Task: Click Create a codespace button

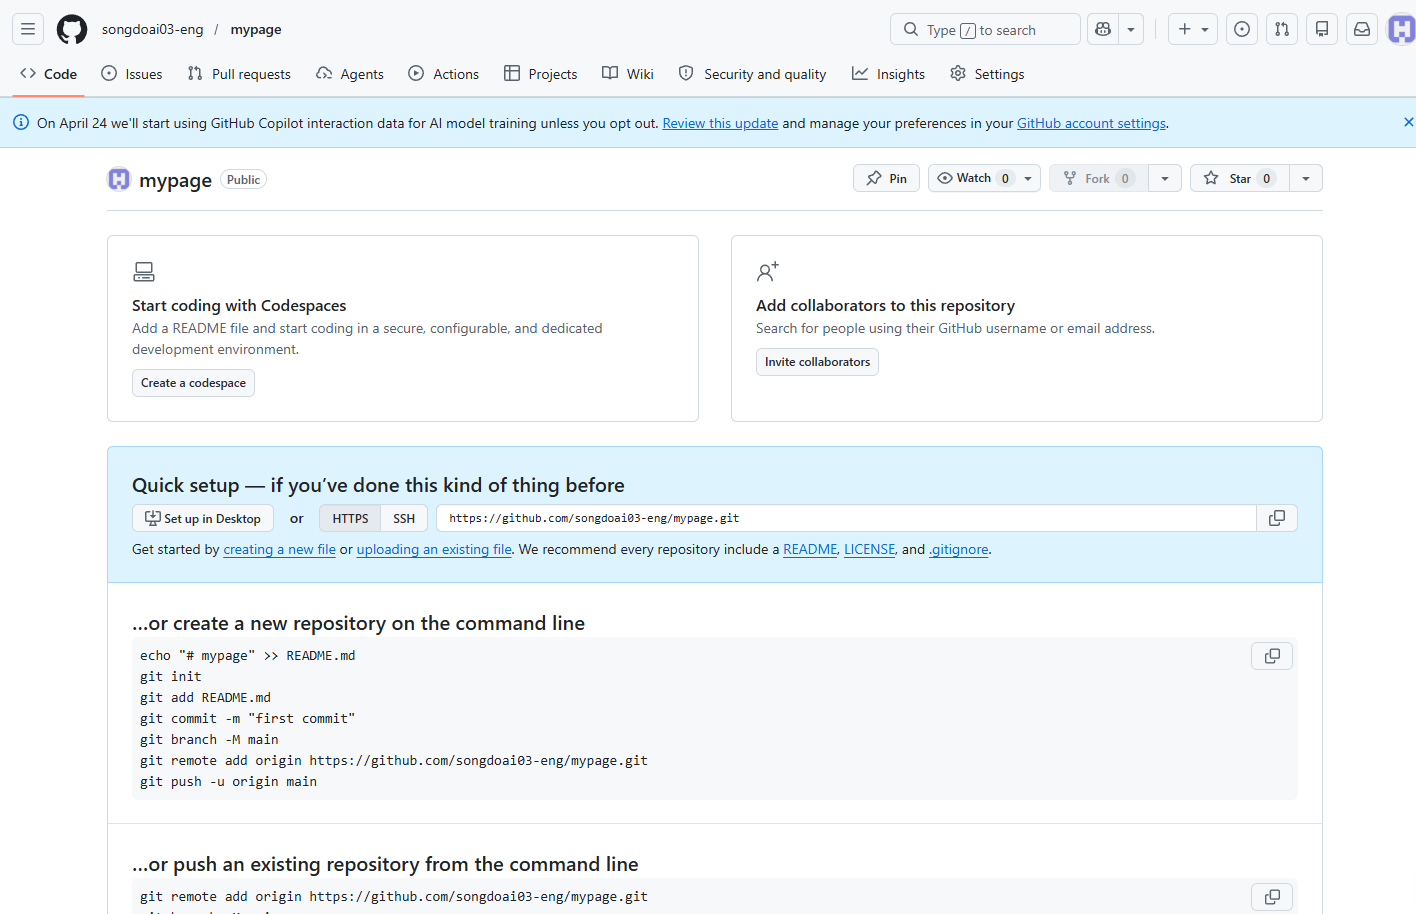Action: pyautogui.click(x=193, y=383)
